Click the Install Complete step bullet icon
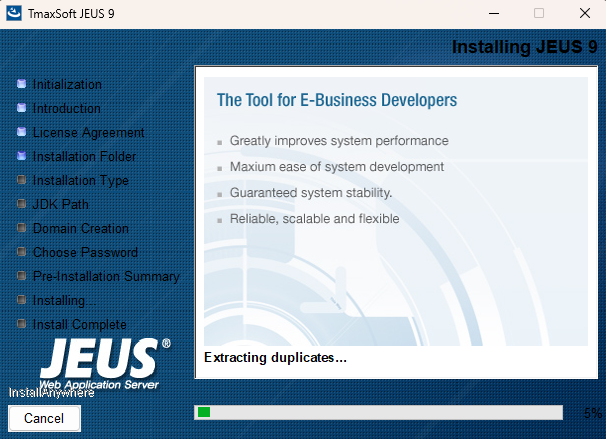The height and width of the screenshot is (439, 606). (21, 324)
